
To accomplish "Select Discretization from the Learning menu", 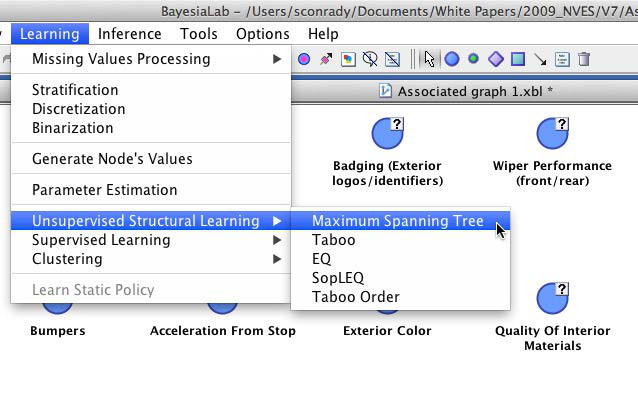I will click(78, 109).
